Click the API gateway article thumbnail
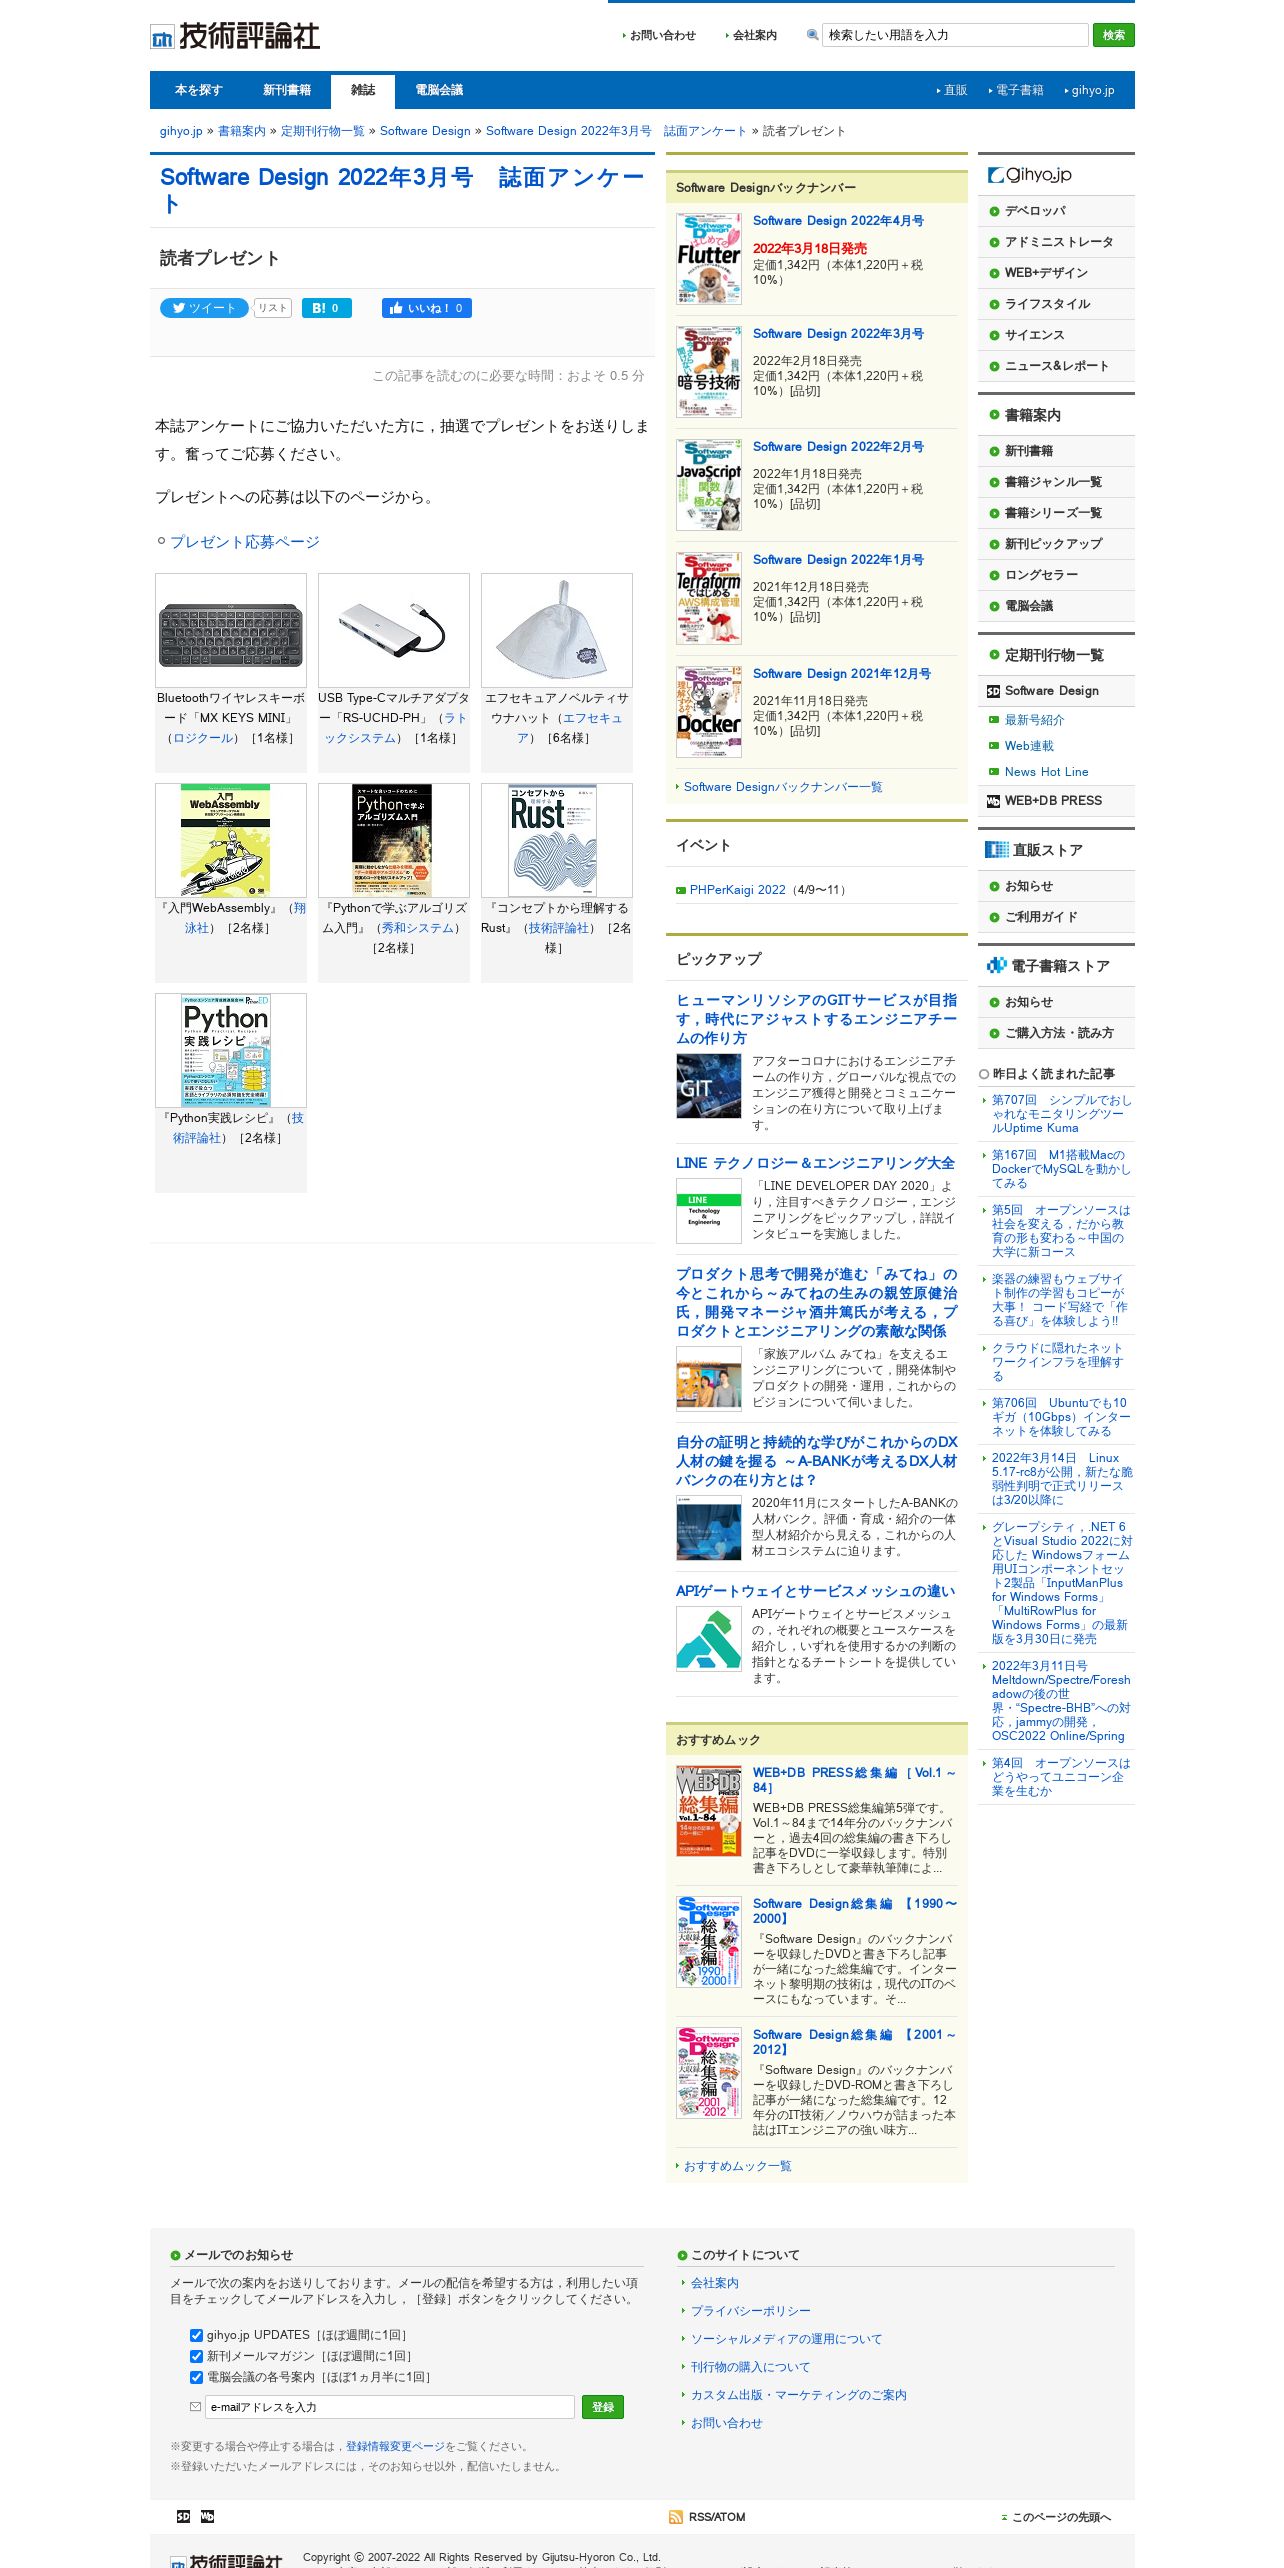The height and width of the screenshot is (2568, 1284). 709,1639
